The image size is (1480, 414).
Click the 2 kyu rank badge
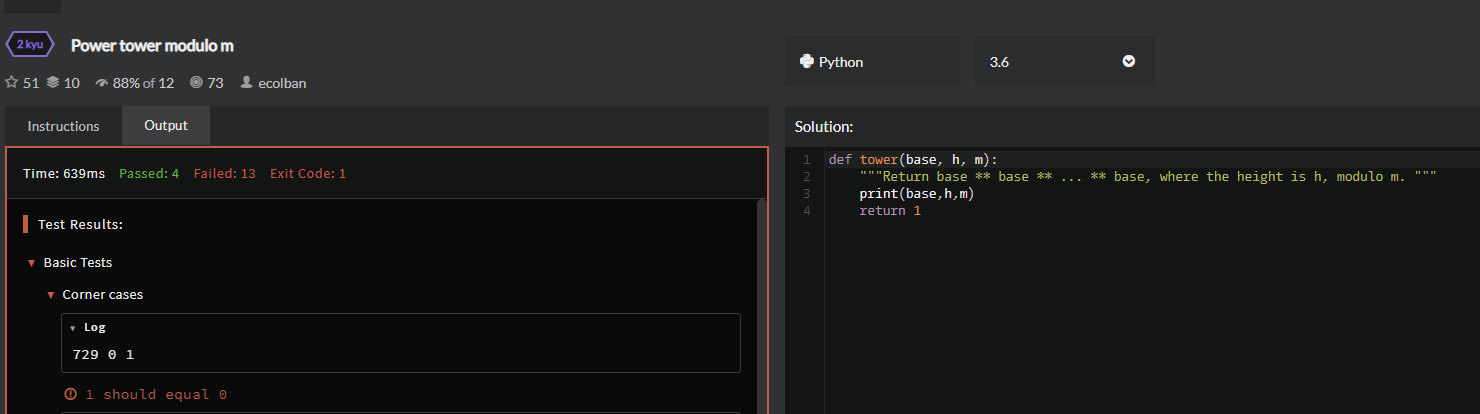coord(30,45)
